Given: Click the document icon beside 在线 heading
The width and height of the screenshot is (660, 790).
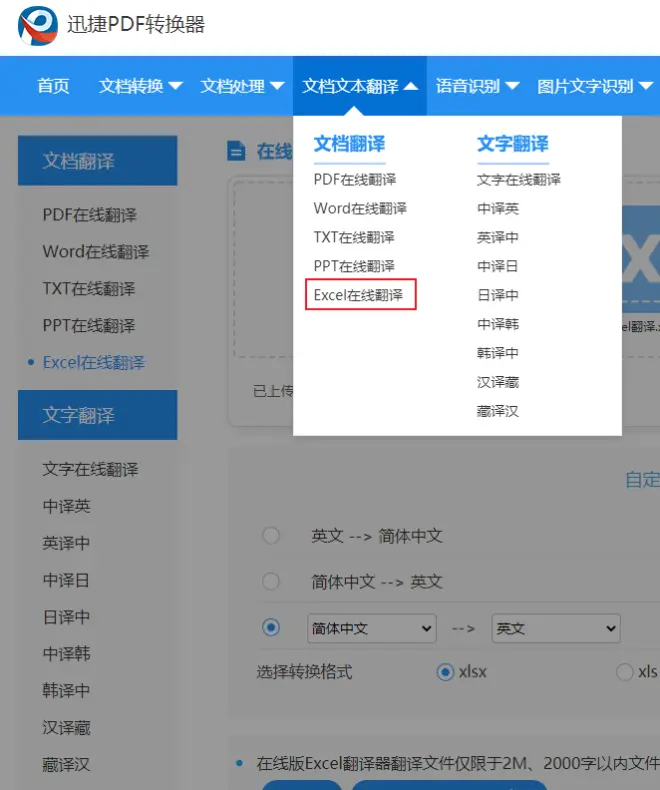Looking at the screenshot, I should coord(236,151).
